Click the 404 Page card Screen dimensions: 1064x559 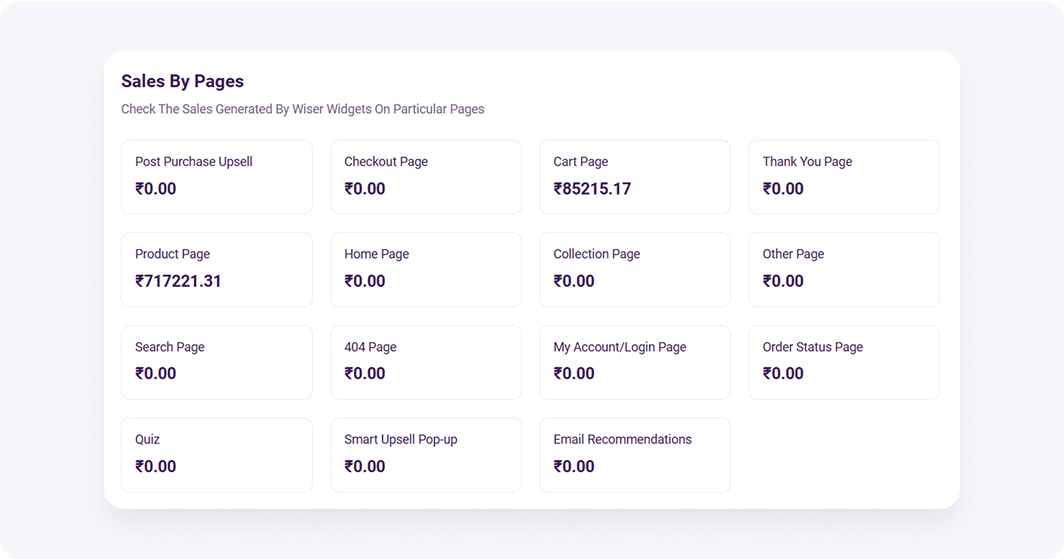tap(425, 362)
